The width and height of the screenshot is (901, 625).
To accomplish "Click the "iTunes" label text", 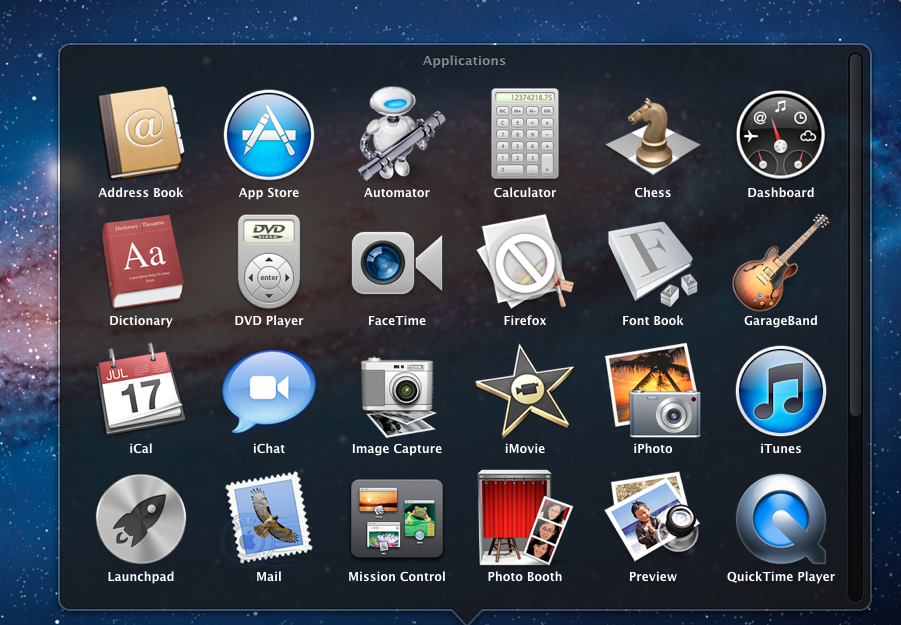I will click(x=780, y=449).
